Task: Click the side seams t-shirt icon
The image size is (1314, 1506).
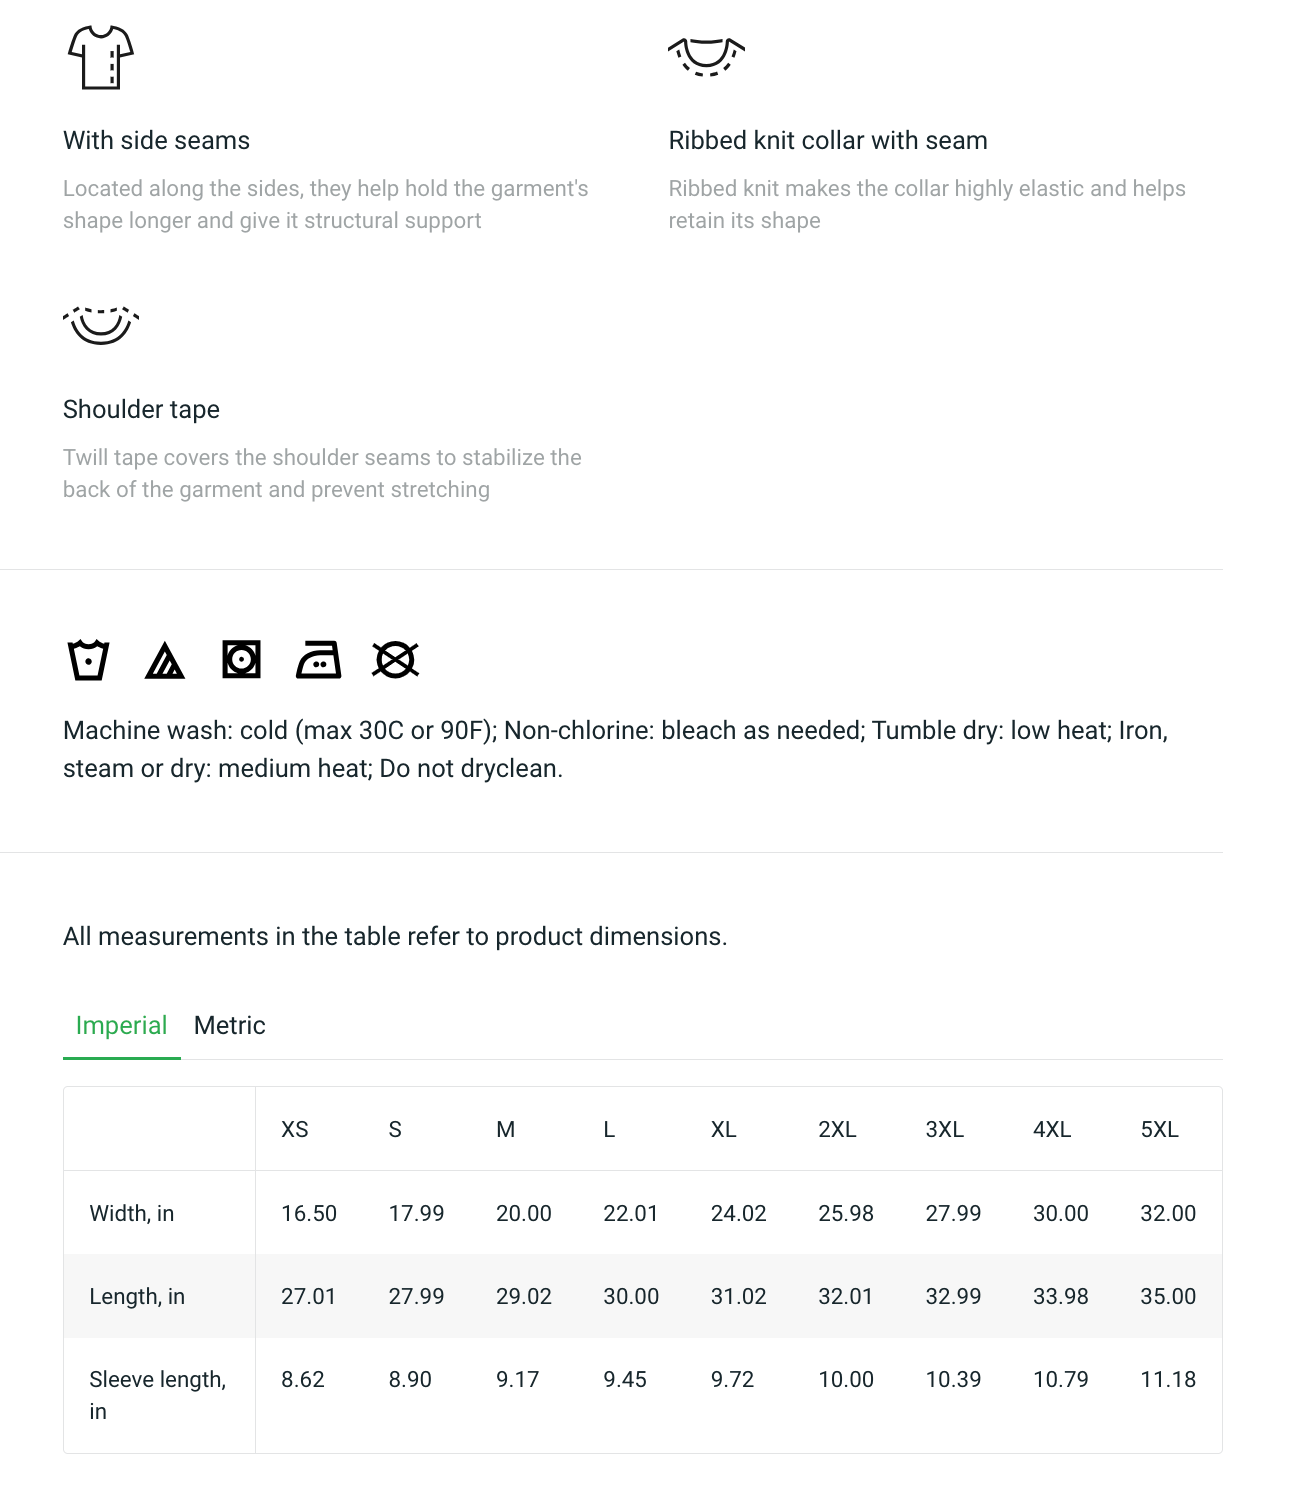Action: click(x=100, y=57)
